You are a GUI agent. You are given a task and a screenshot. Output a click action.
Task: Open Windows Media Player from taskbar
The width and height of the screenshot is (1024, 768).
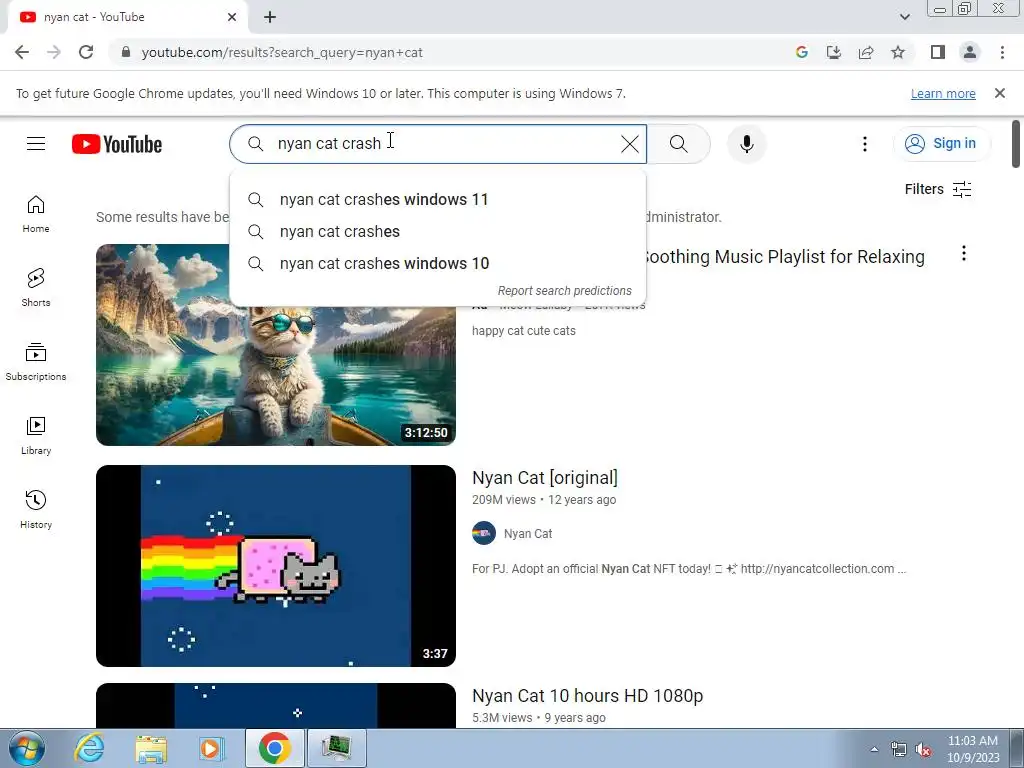[x=212, y=748]
